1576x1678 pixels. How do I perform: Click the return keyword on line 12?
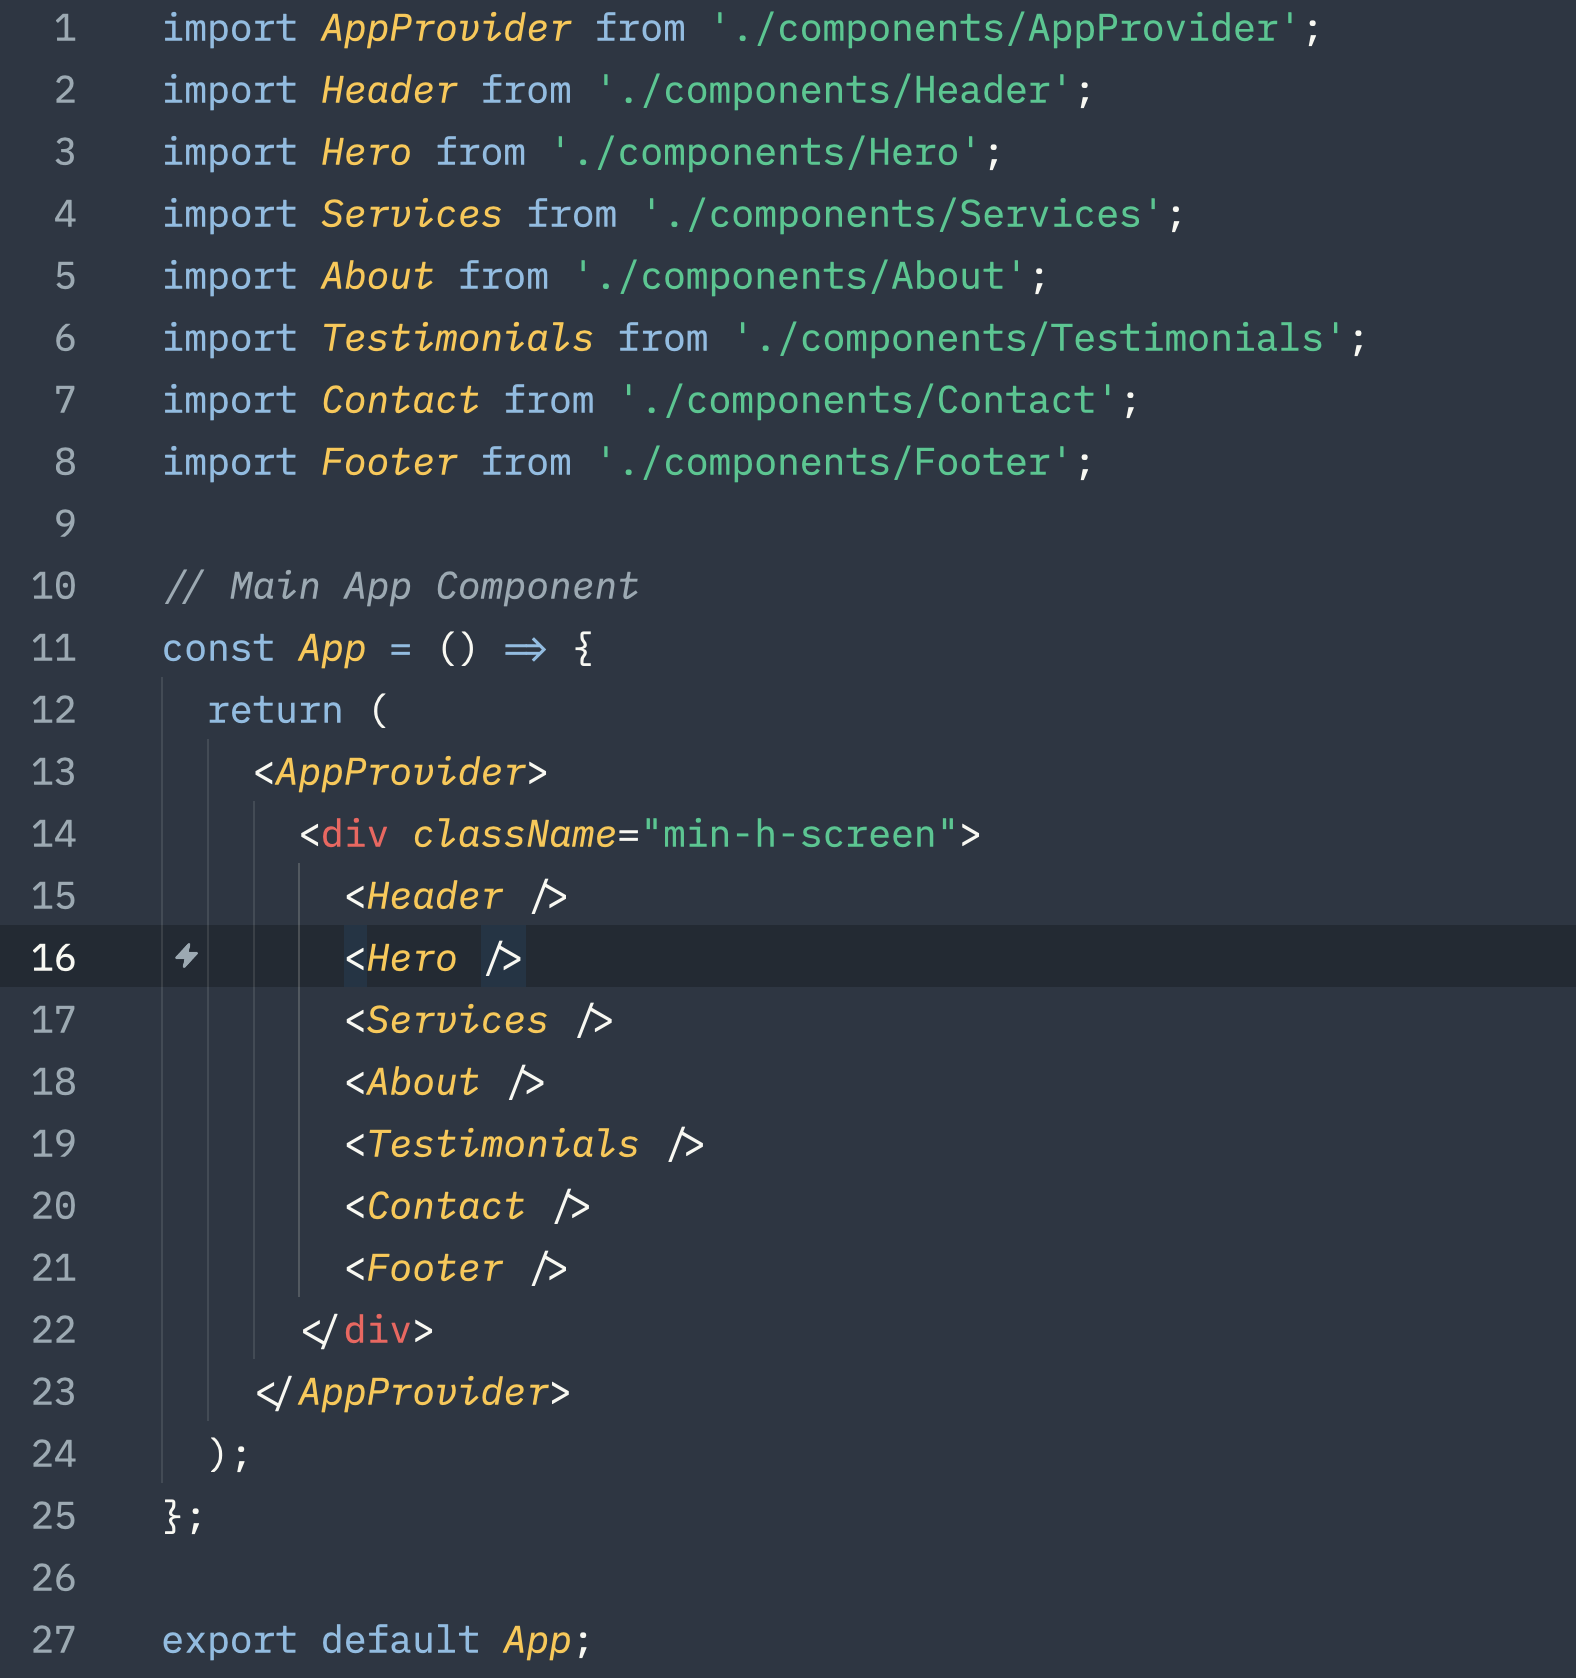[275, 710]
